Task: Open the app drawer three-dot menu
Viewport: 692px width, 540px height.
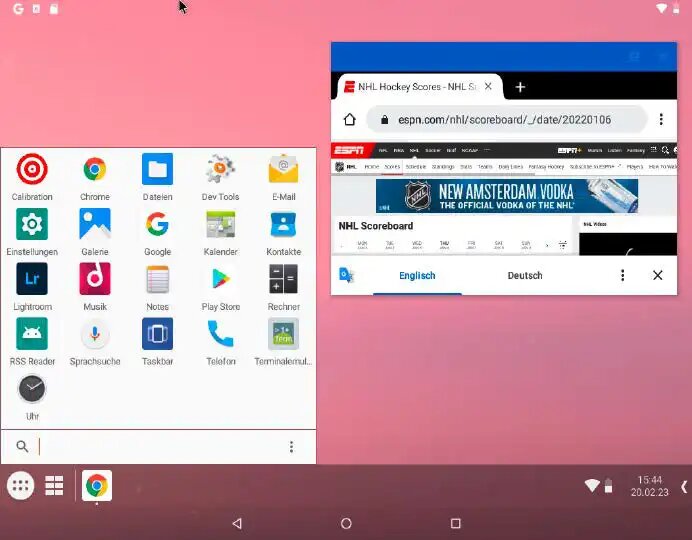Action: coord(291,446)
